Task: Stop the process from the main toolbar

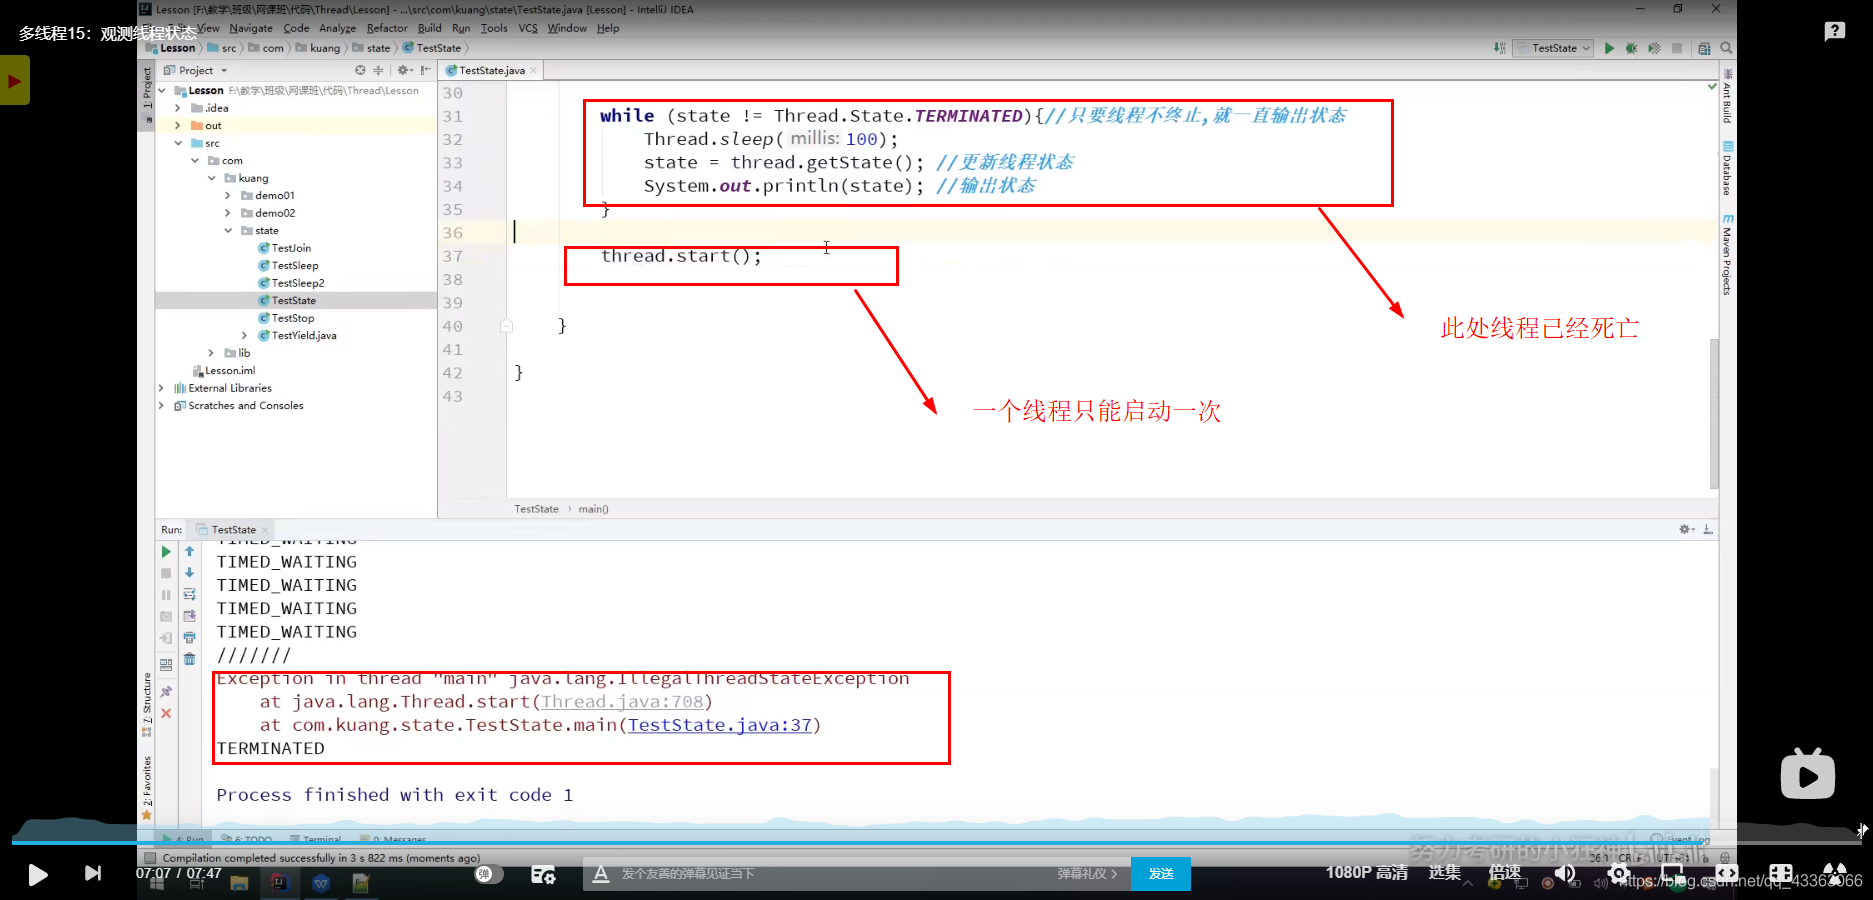Action: [1677, 48]
